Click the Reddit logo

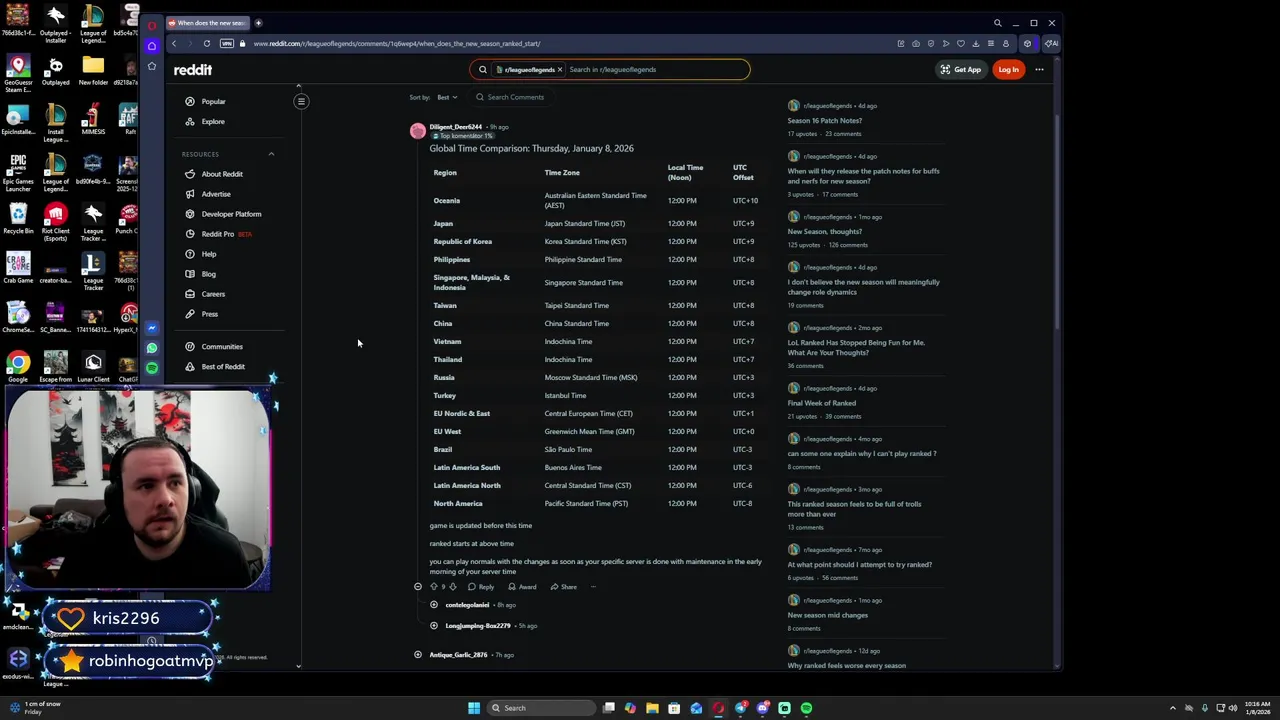(193, 70)
